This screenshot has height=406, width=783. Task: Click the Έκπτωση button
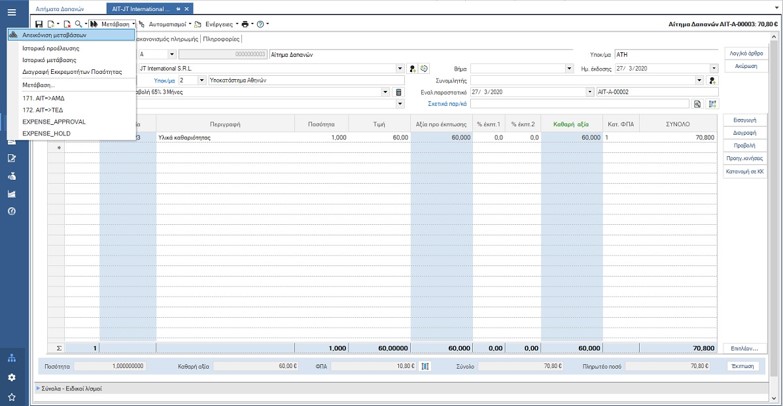tap(743, 367)
